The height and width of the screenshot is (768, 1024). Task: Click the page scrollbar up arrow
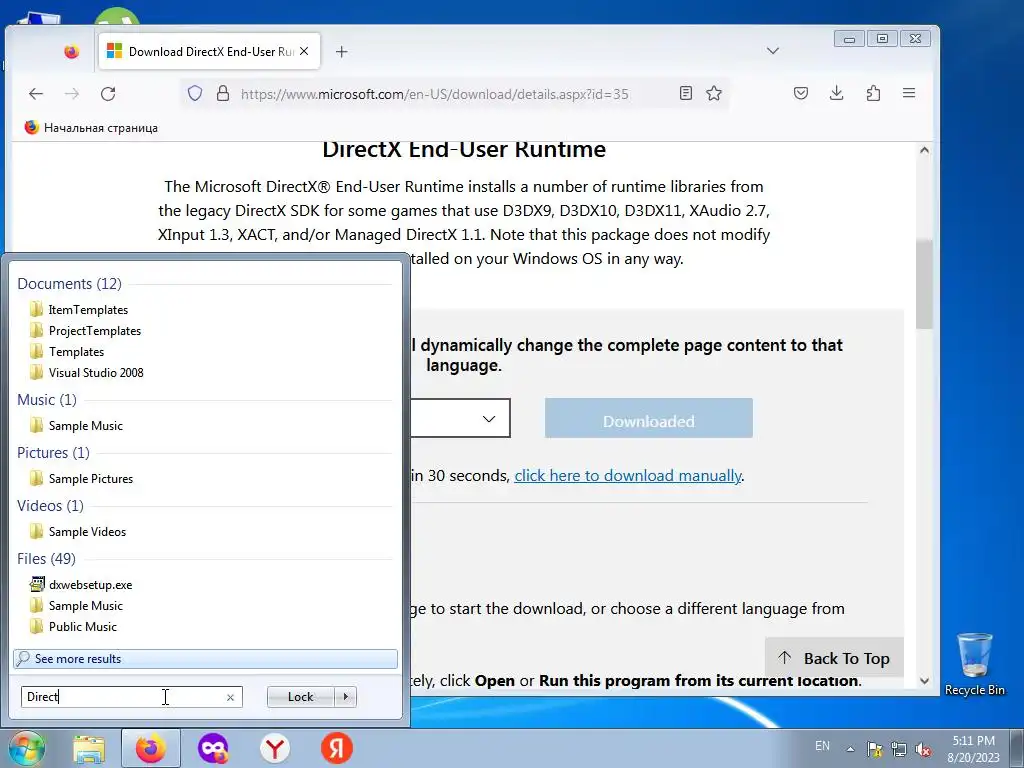(924, 150)
